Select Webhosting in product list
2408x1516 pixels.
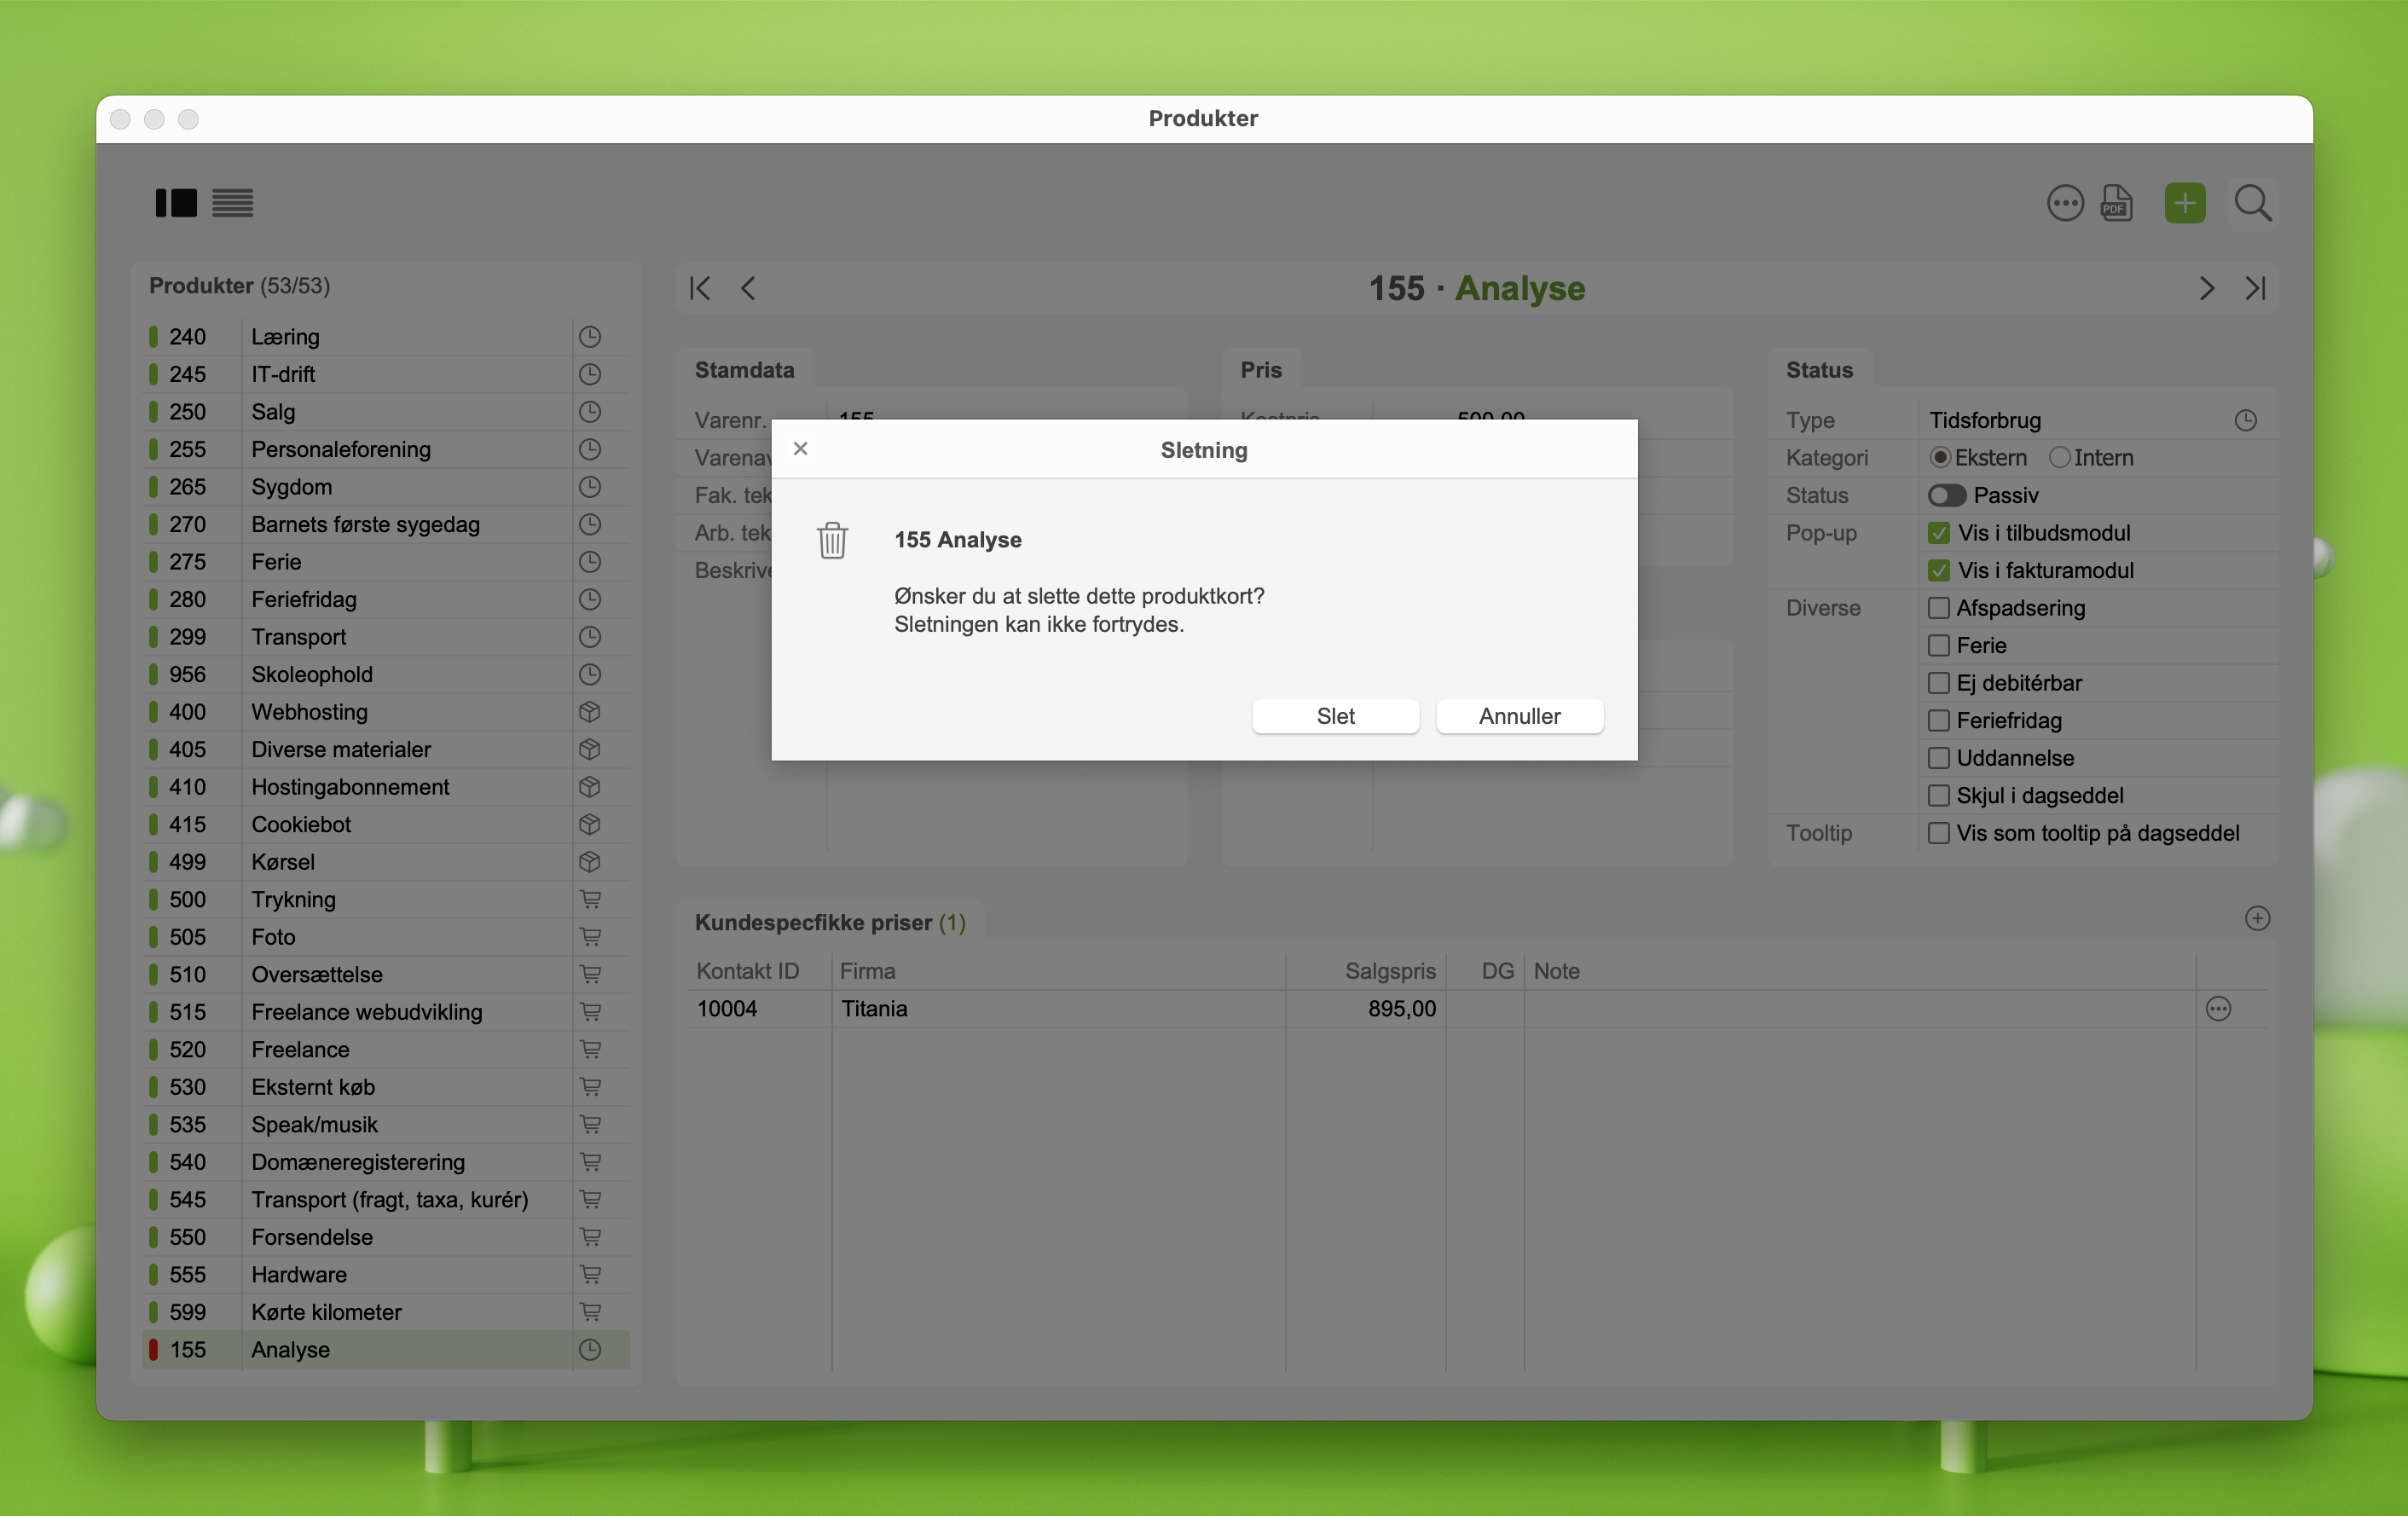[x=309, y=712]
